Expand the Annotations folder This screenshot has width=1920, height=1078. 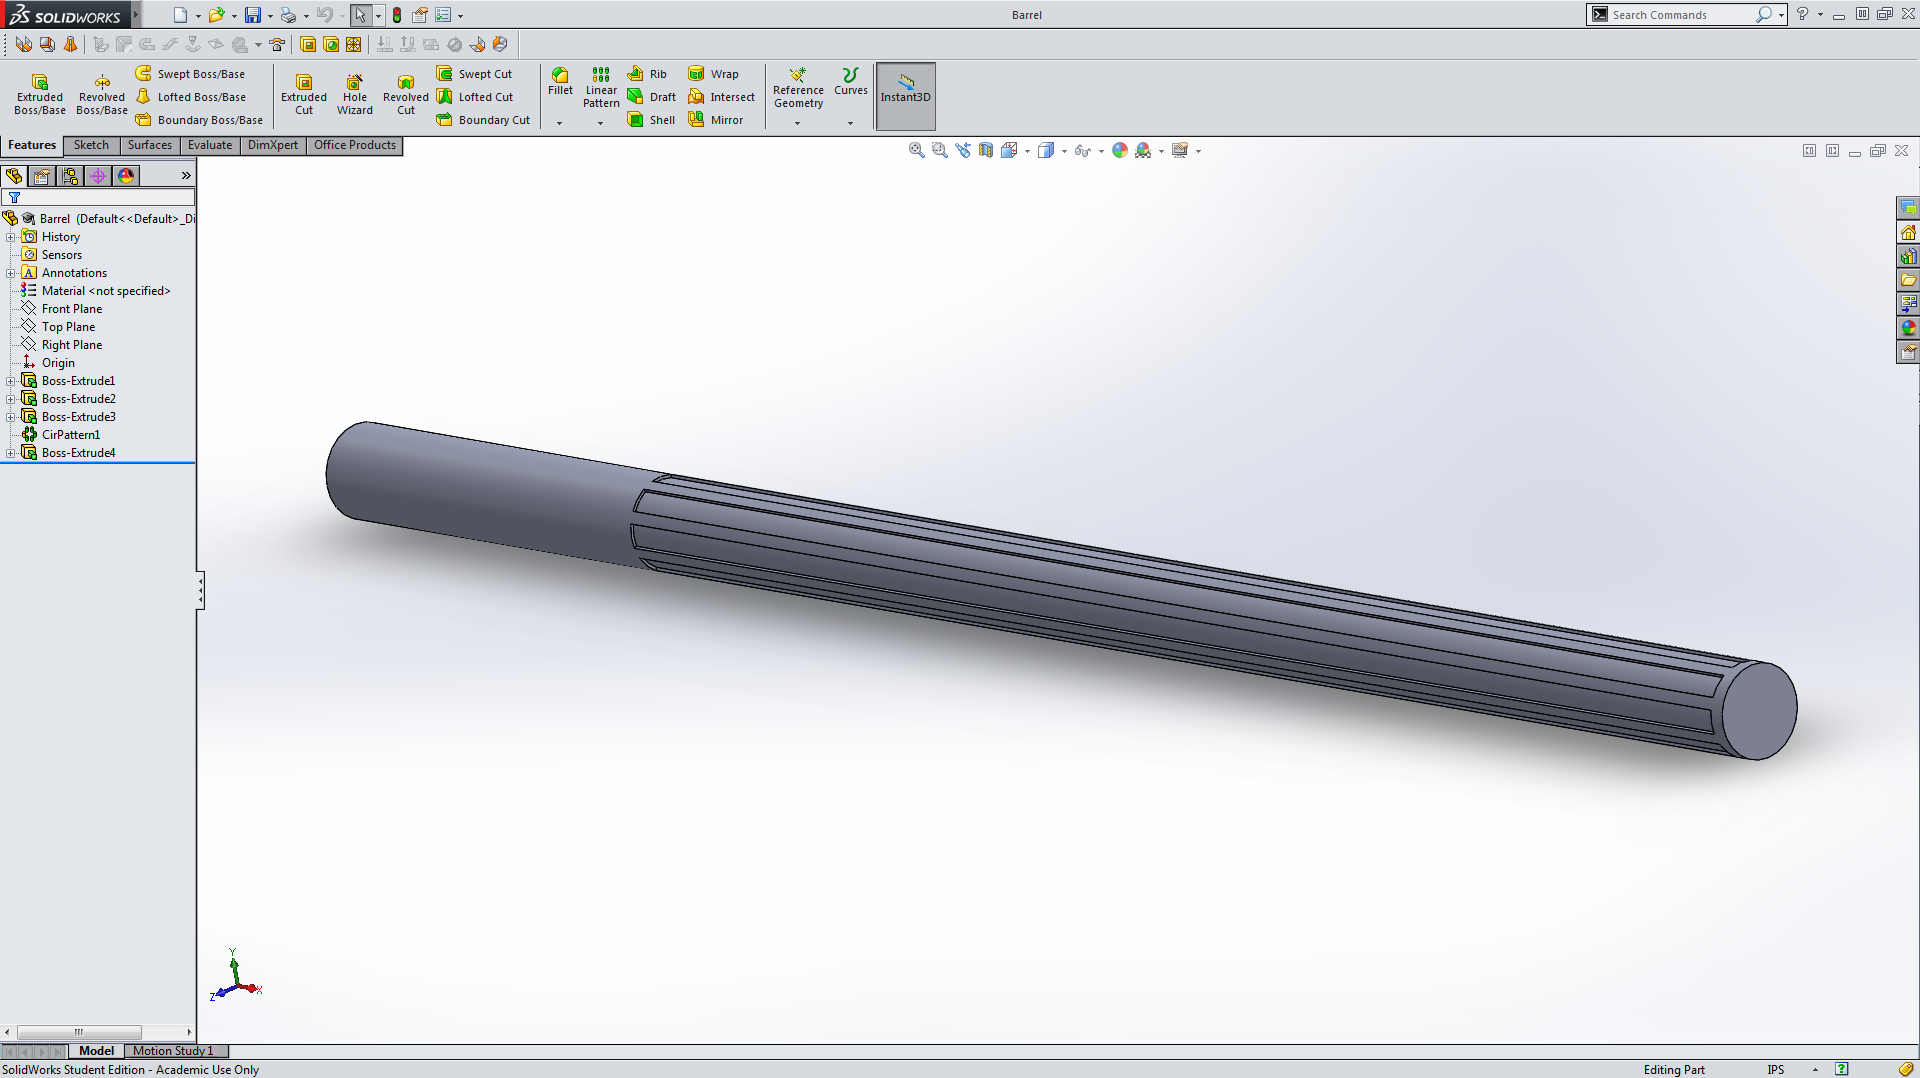pos(11,273)
